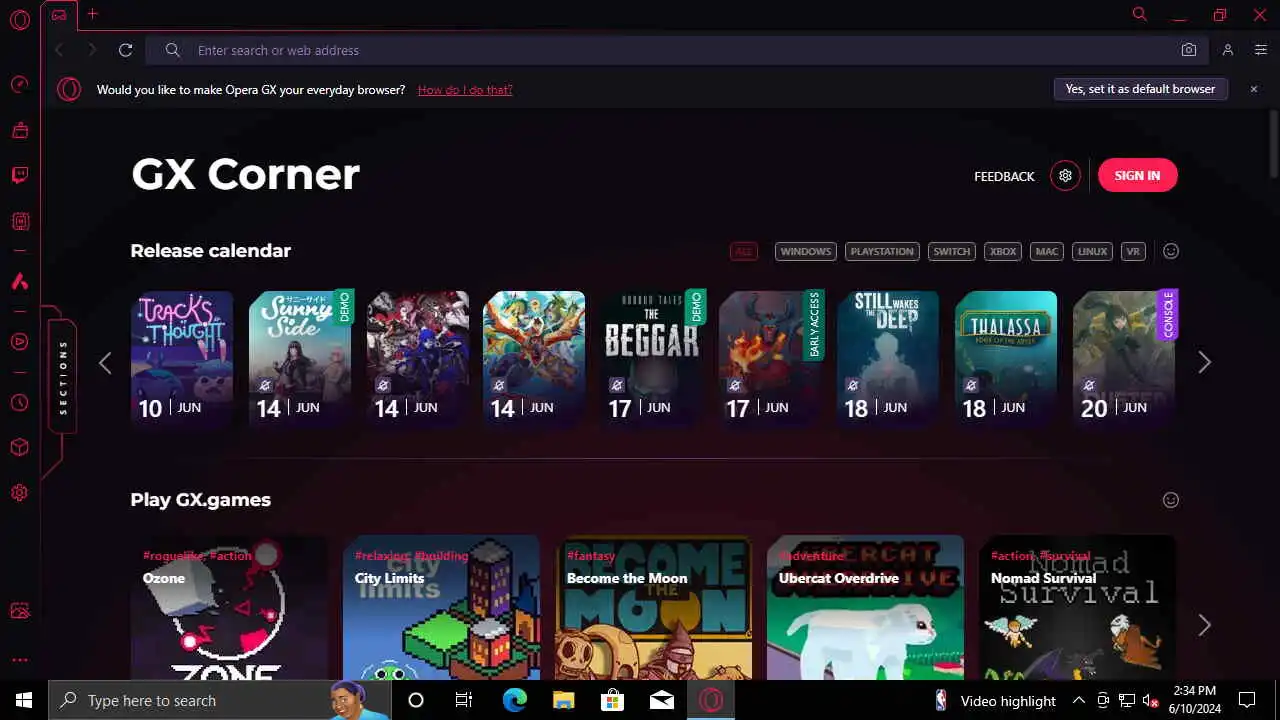Open the "How do I do that?" link
1280x720 pixels.
465,90
